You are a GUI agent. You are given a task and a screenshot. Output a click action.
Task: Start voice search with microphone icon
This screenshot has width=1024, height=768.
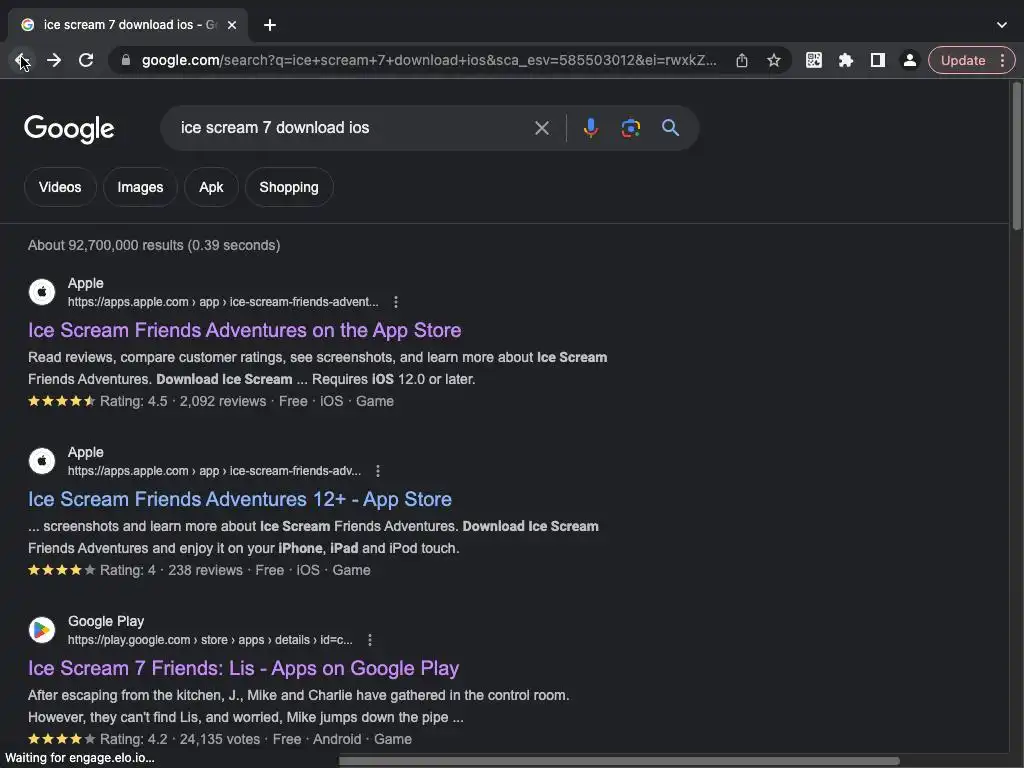590,128
